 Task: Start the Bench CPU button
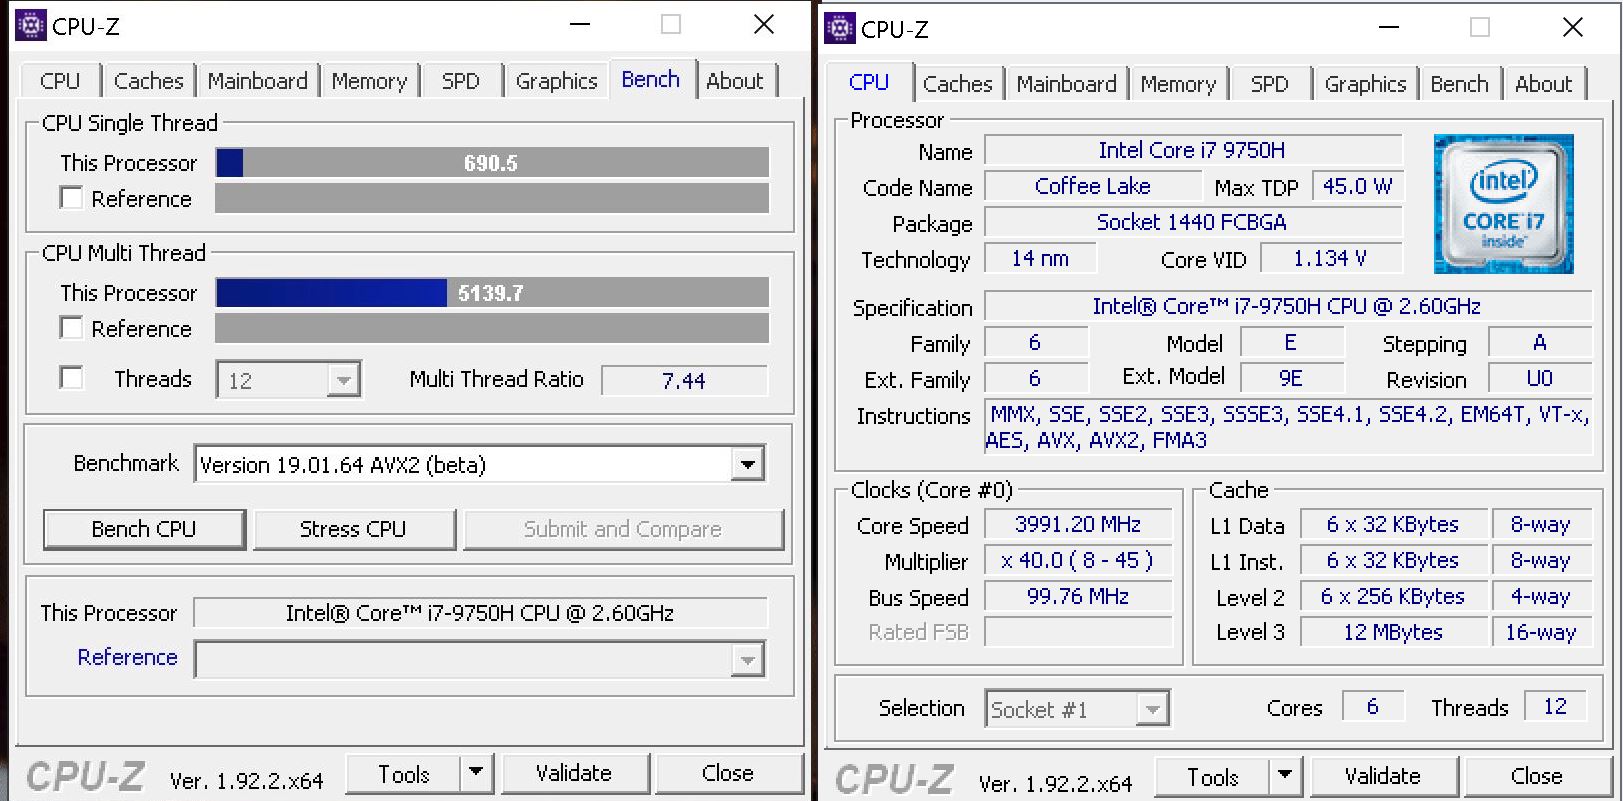144,529
